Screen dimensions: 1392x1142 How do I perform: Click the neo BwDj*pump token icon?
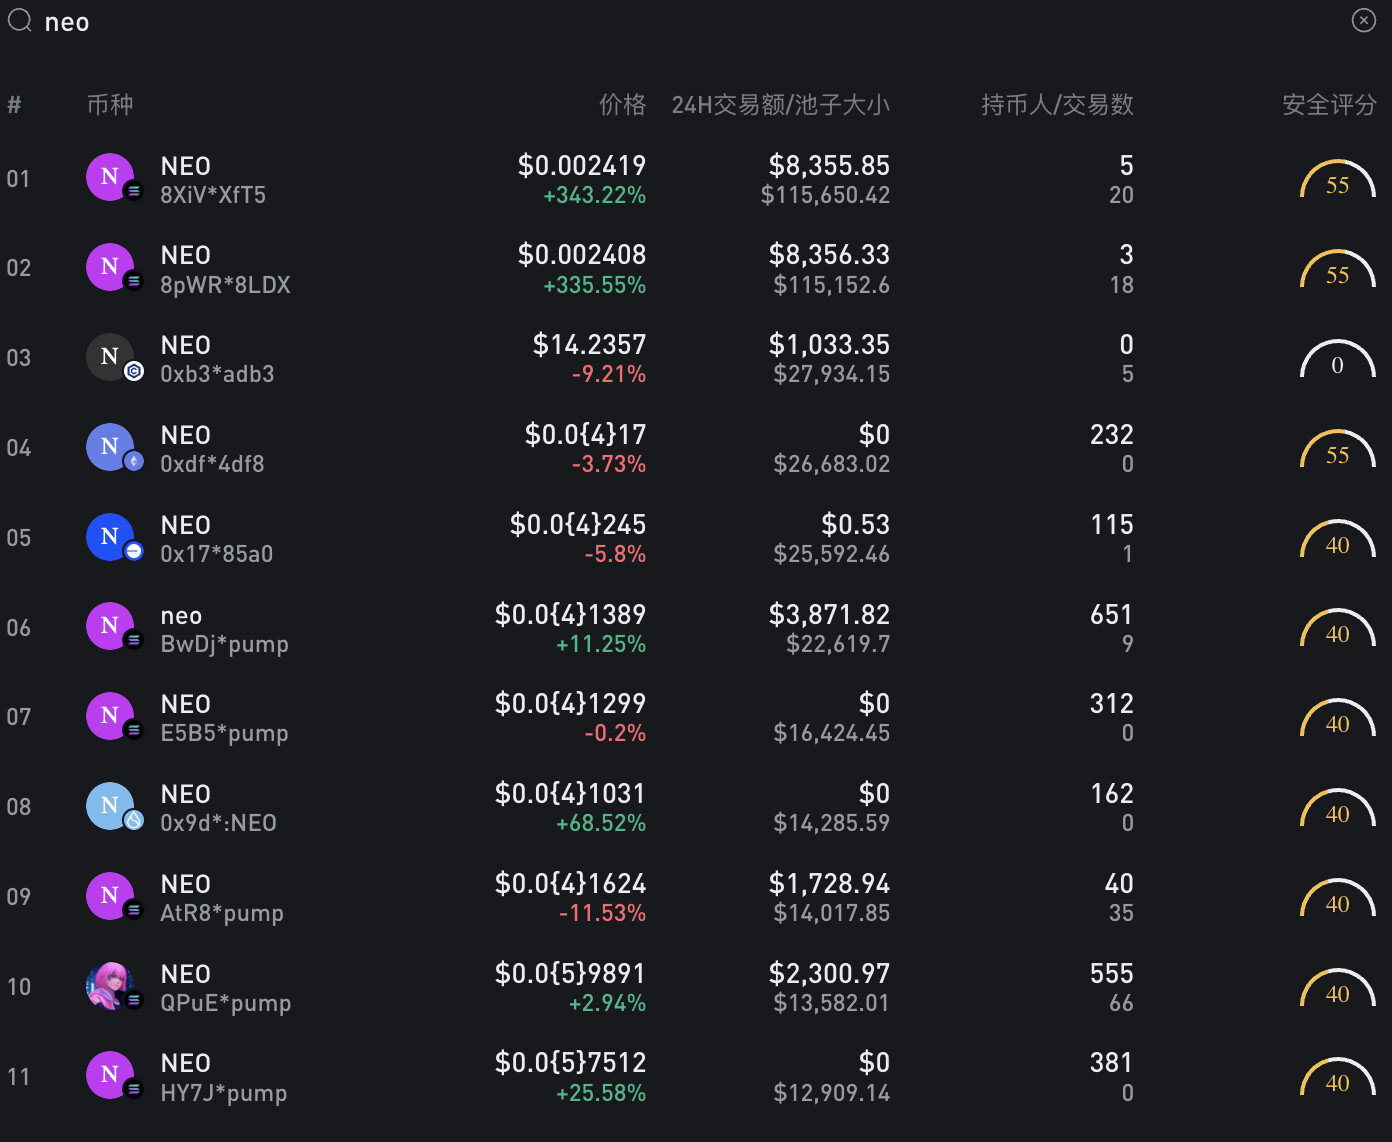111,627
